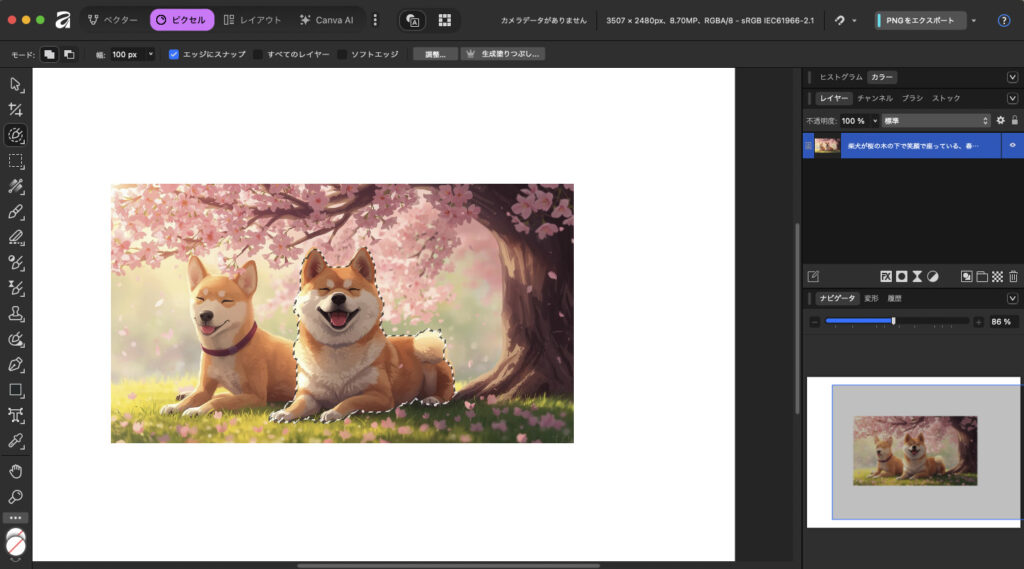
Task: Choose the rectangular Marquee selection tool
Action: (15, 161)
